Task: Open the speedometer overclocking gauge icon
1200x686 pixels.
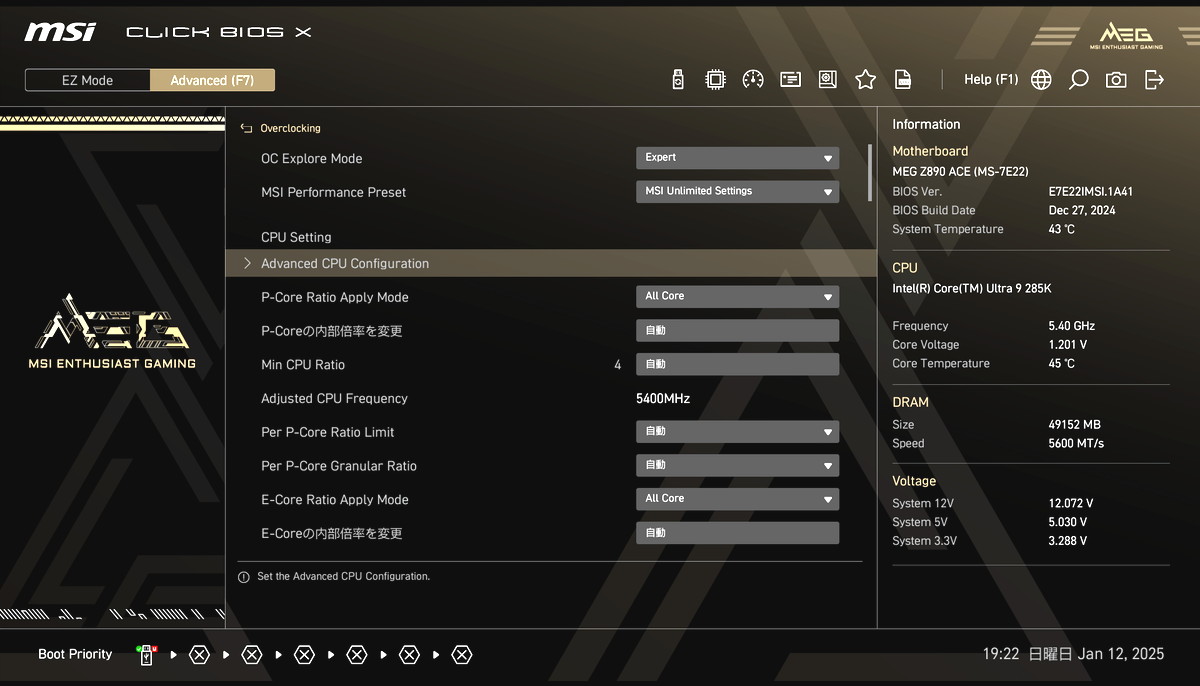Action: [753, 80]
